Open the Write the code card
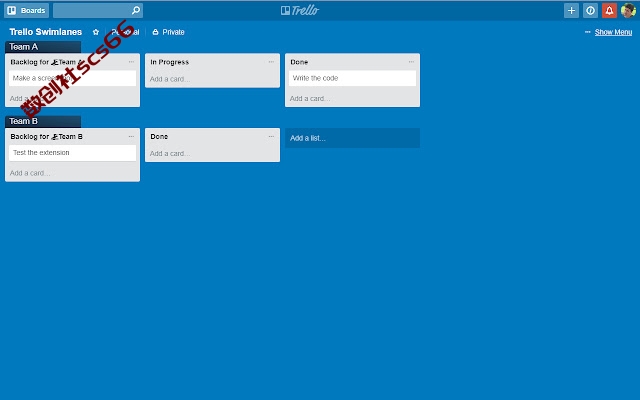Screen dimensions: 640x400 tap(353, 78)
